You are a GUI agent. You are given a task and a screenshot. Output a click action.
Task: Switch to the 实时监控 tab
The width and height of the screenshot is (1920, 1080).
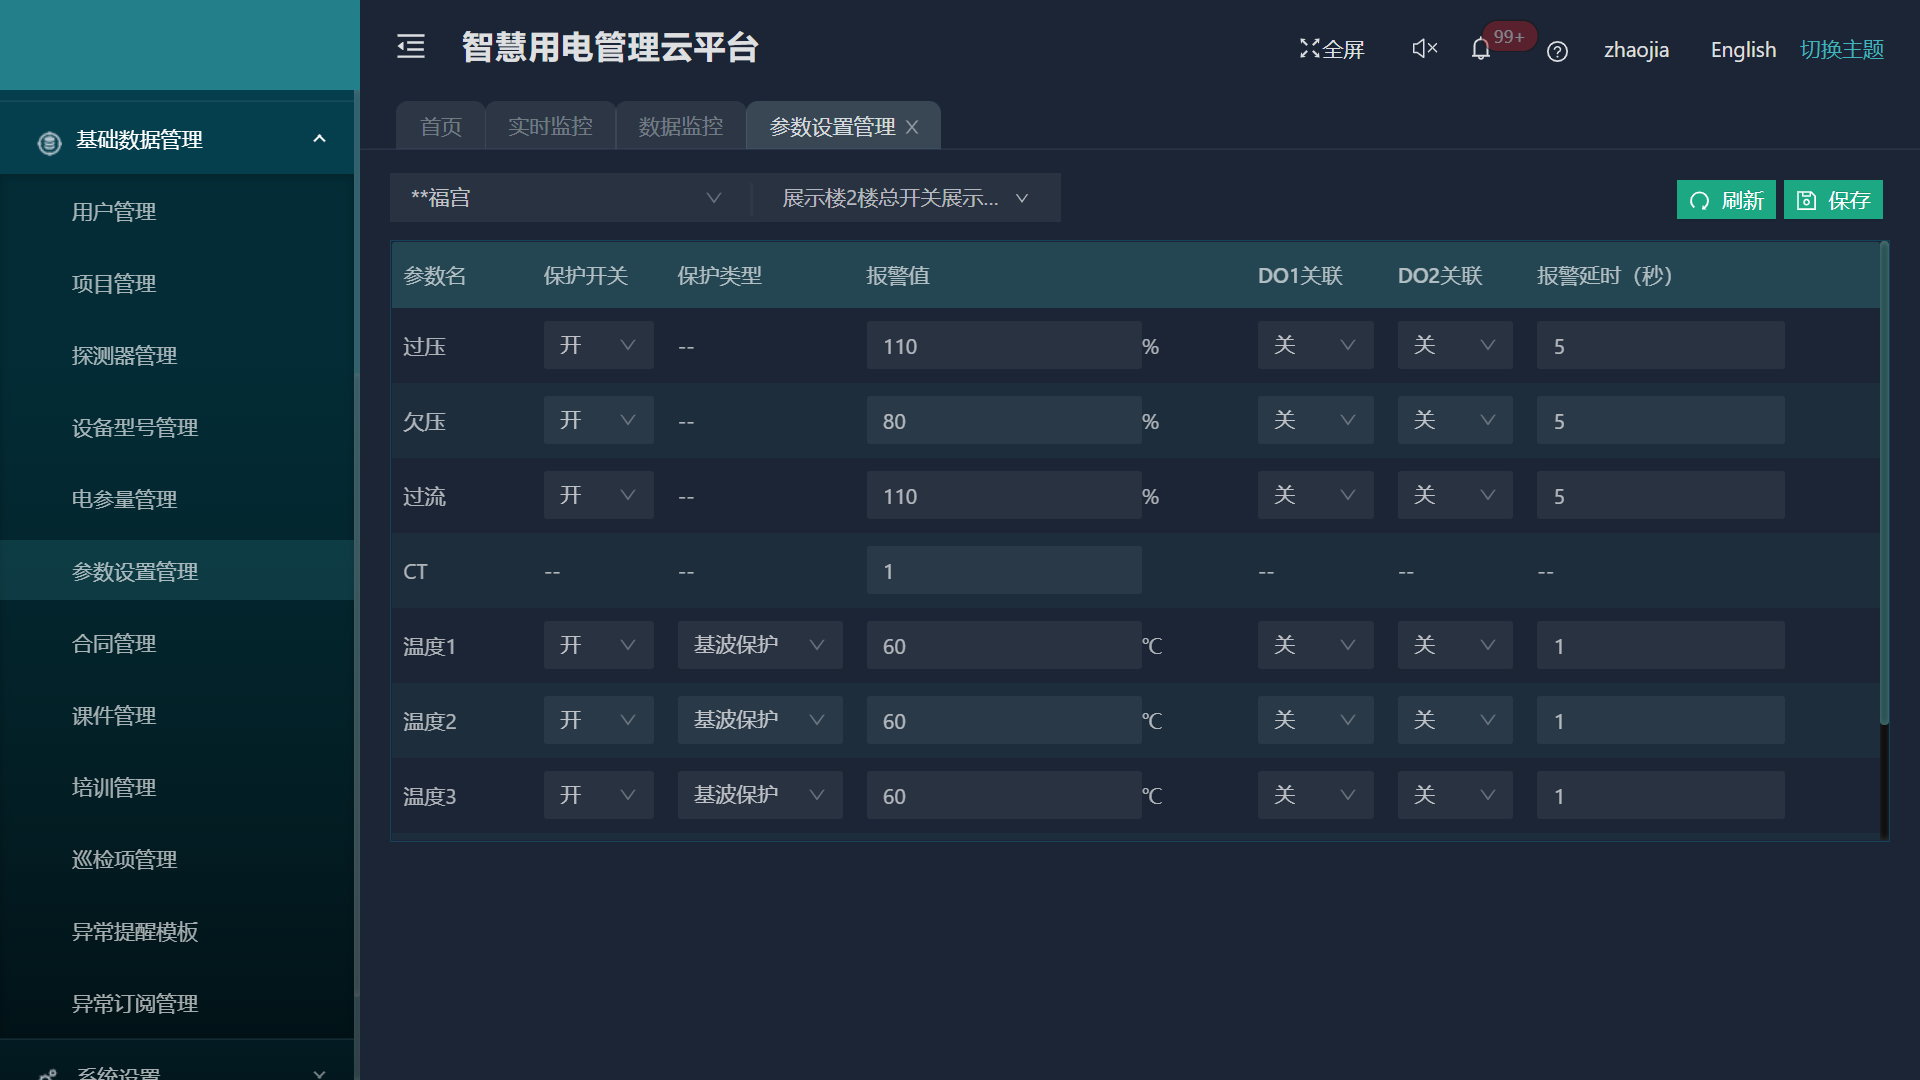click(550, 127)
